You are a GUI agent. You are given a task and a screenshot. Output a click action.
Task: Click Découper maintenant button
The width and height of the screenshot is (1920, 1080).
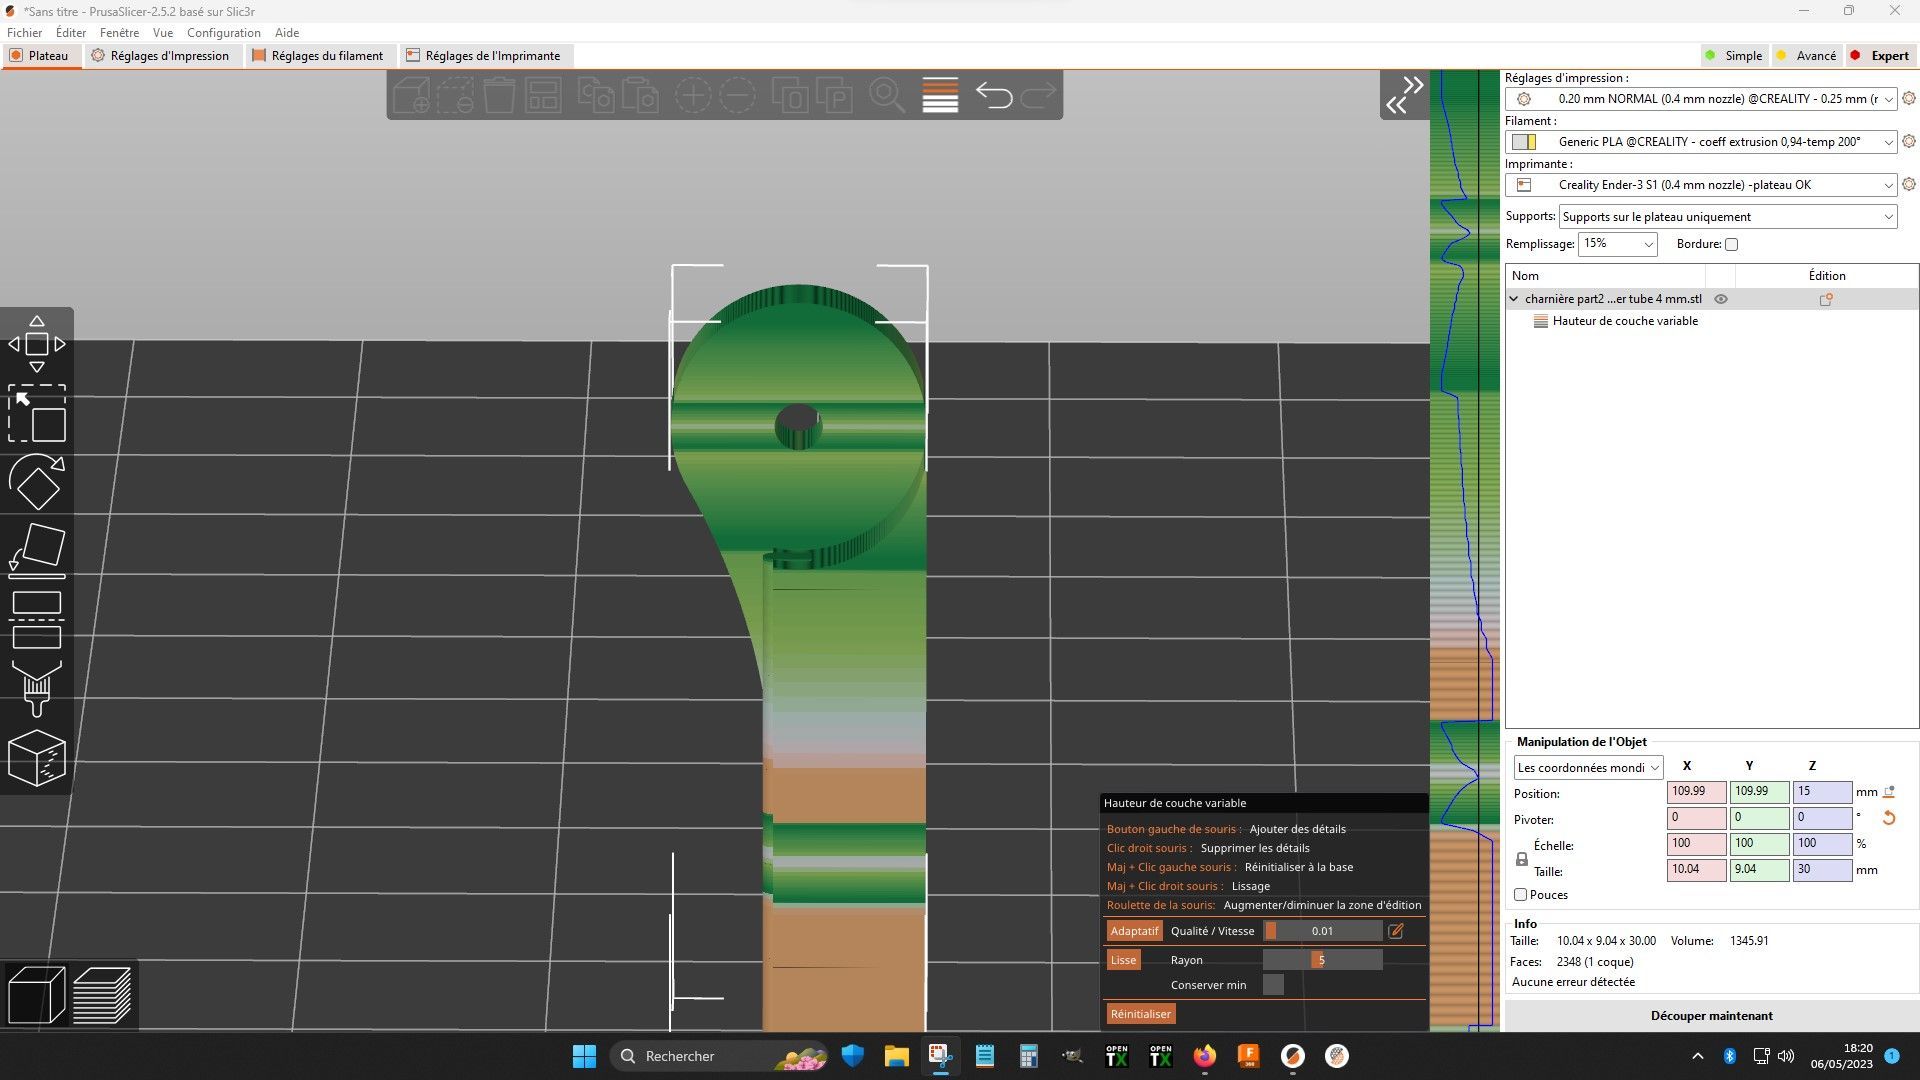[x=1711, y=1015]
